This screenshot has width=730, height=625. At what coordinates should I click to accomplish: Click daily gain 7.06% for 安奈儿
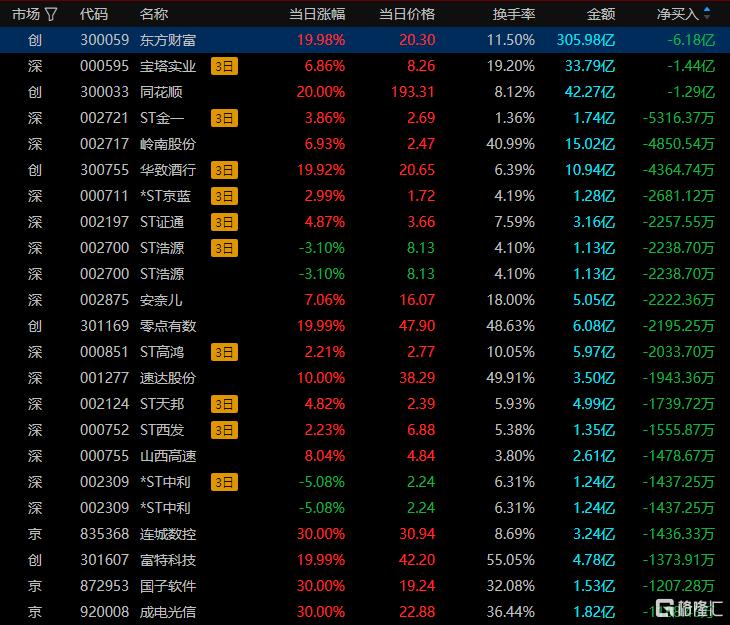(x=324, y=300)
